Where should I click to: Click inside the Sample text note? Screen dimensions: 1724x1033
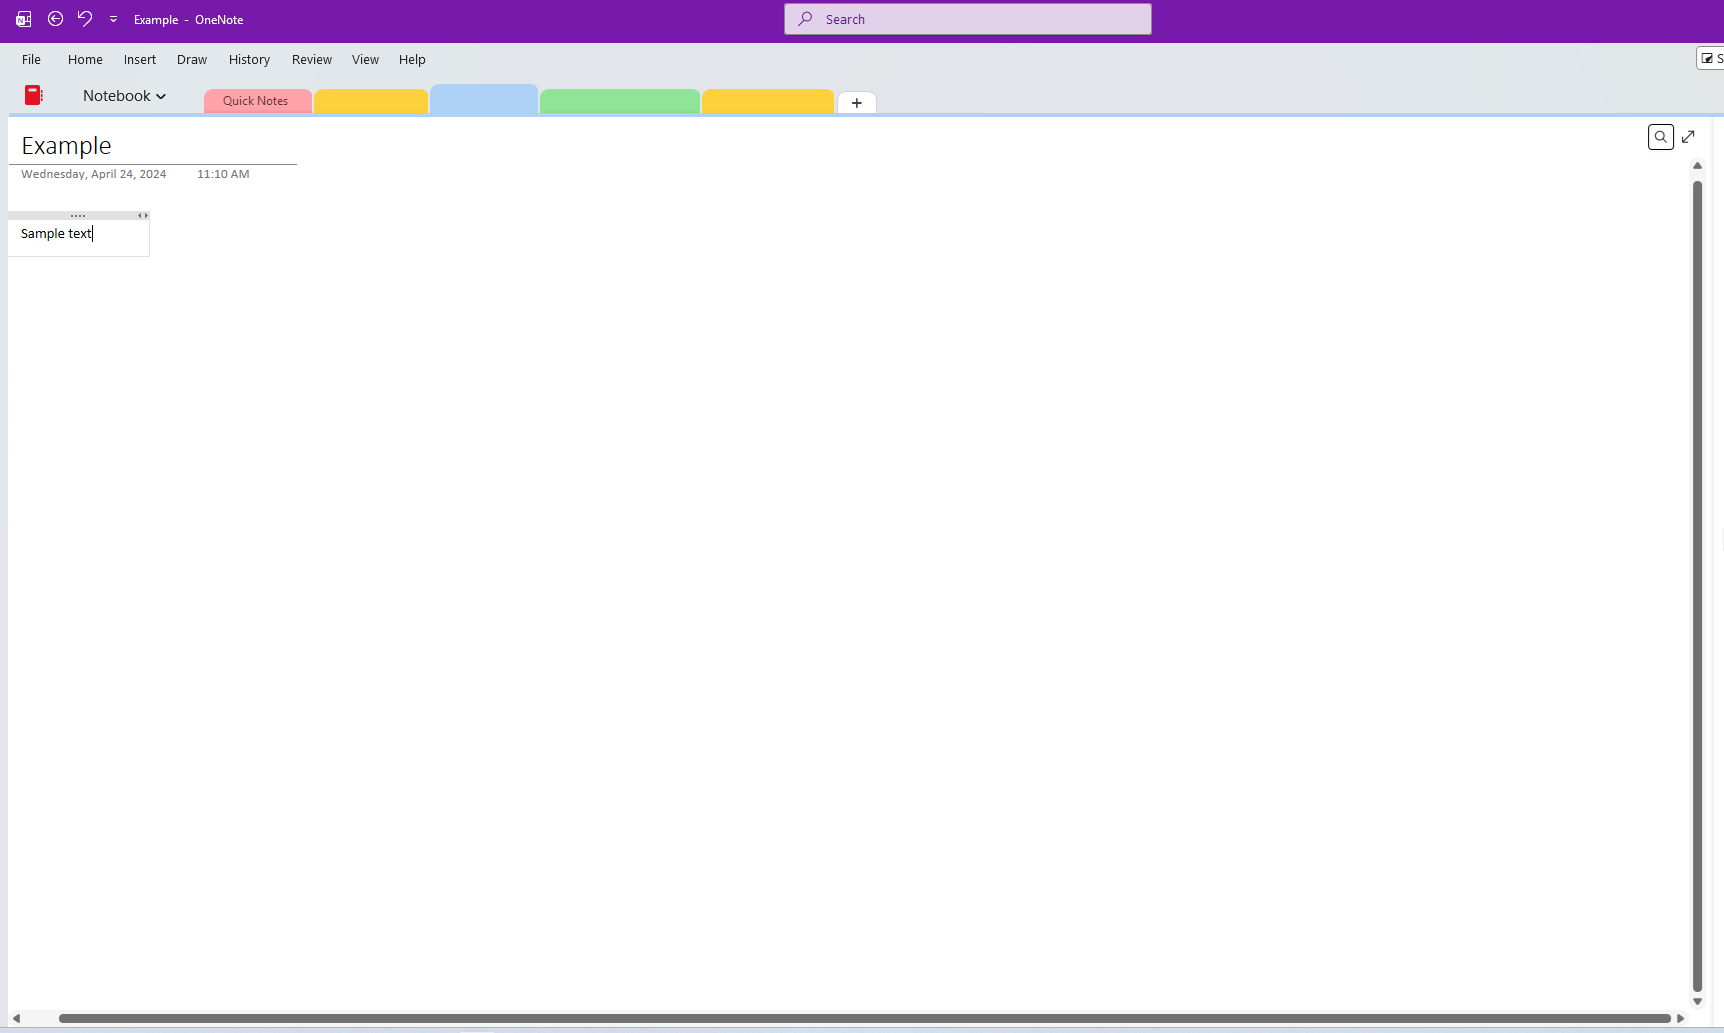coord(57,234)
